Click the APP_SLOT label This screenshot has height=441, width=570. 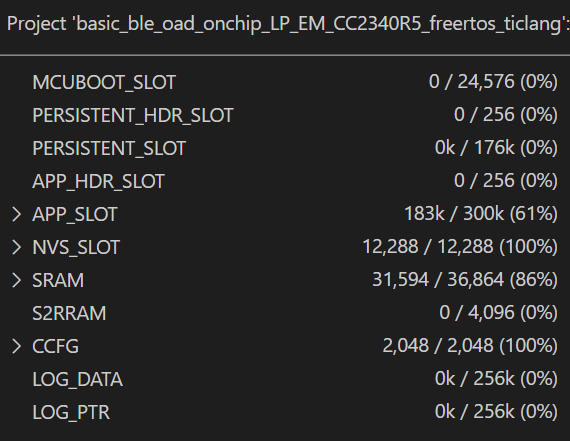[75, 214]
